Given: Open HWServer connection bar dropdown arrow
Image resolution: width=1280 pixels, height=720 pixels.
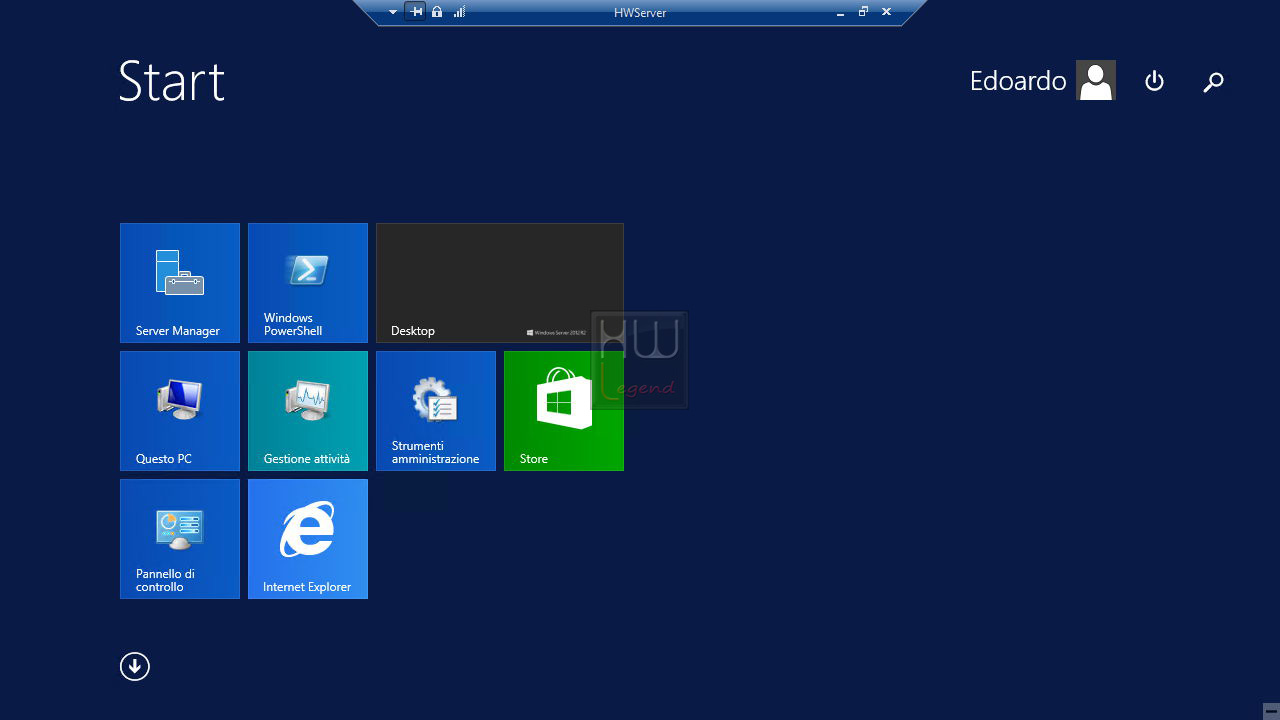Looking at the screenshot, I should (393, 12).
